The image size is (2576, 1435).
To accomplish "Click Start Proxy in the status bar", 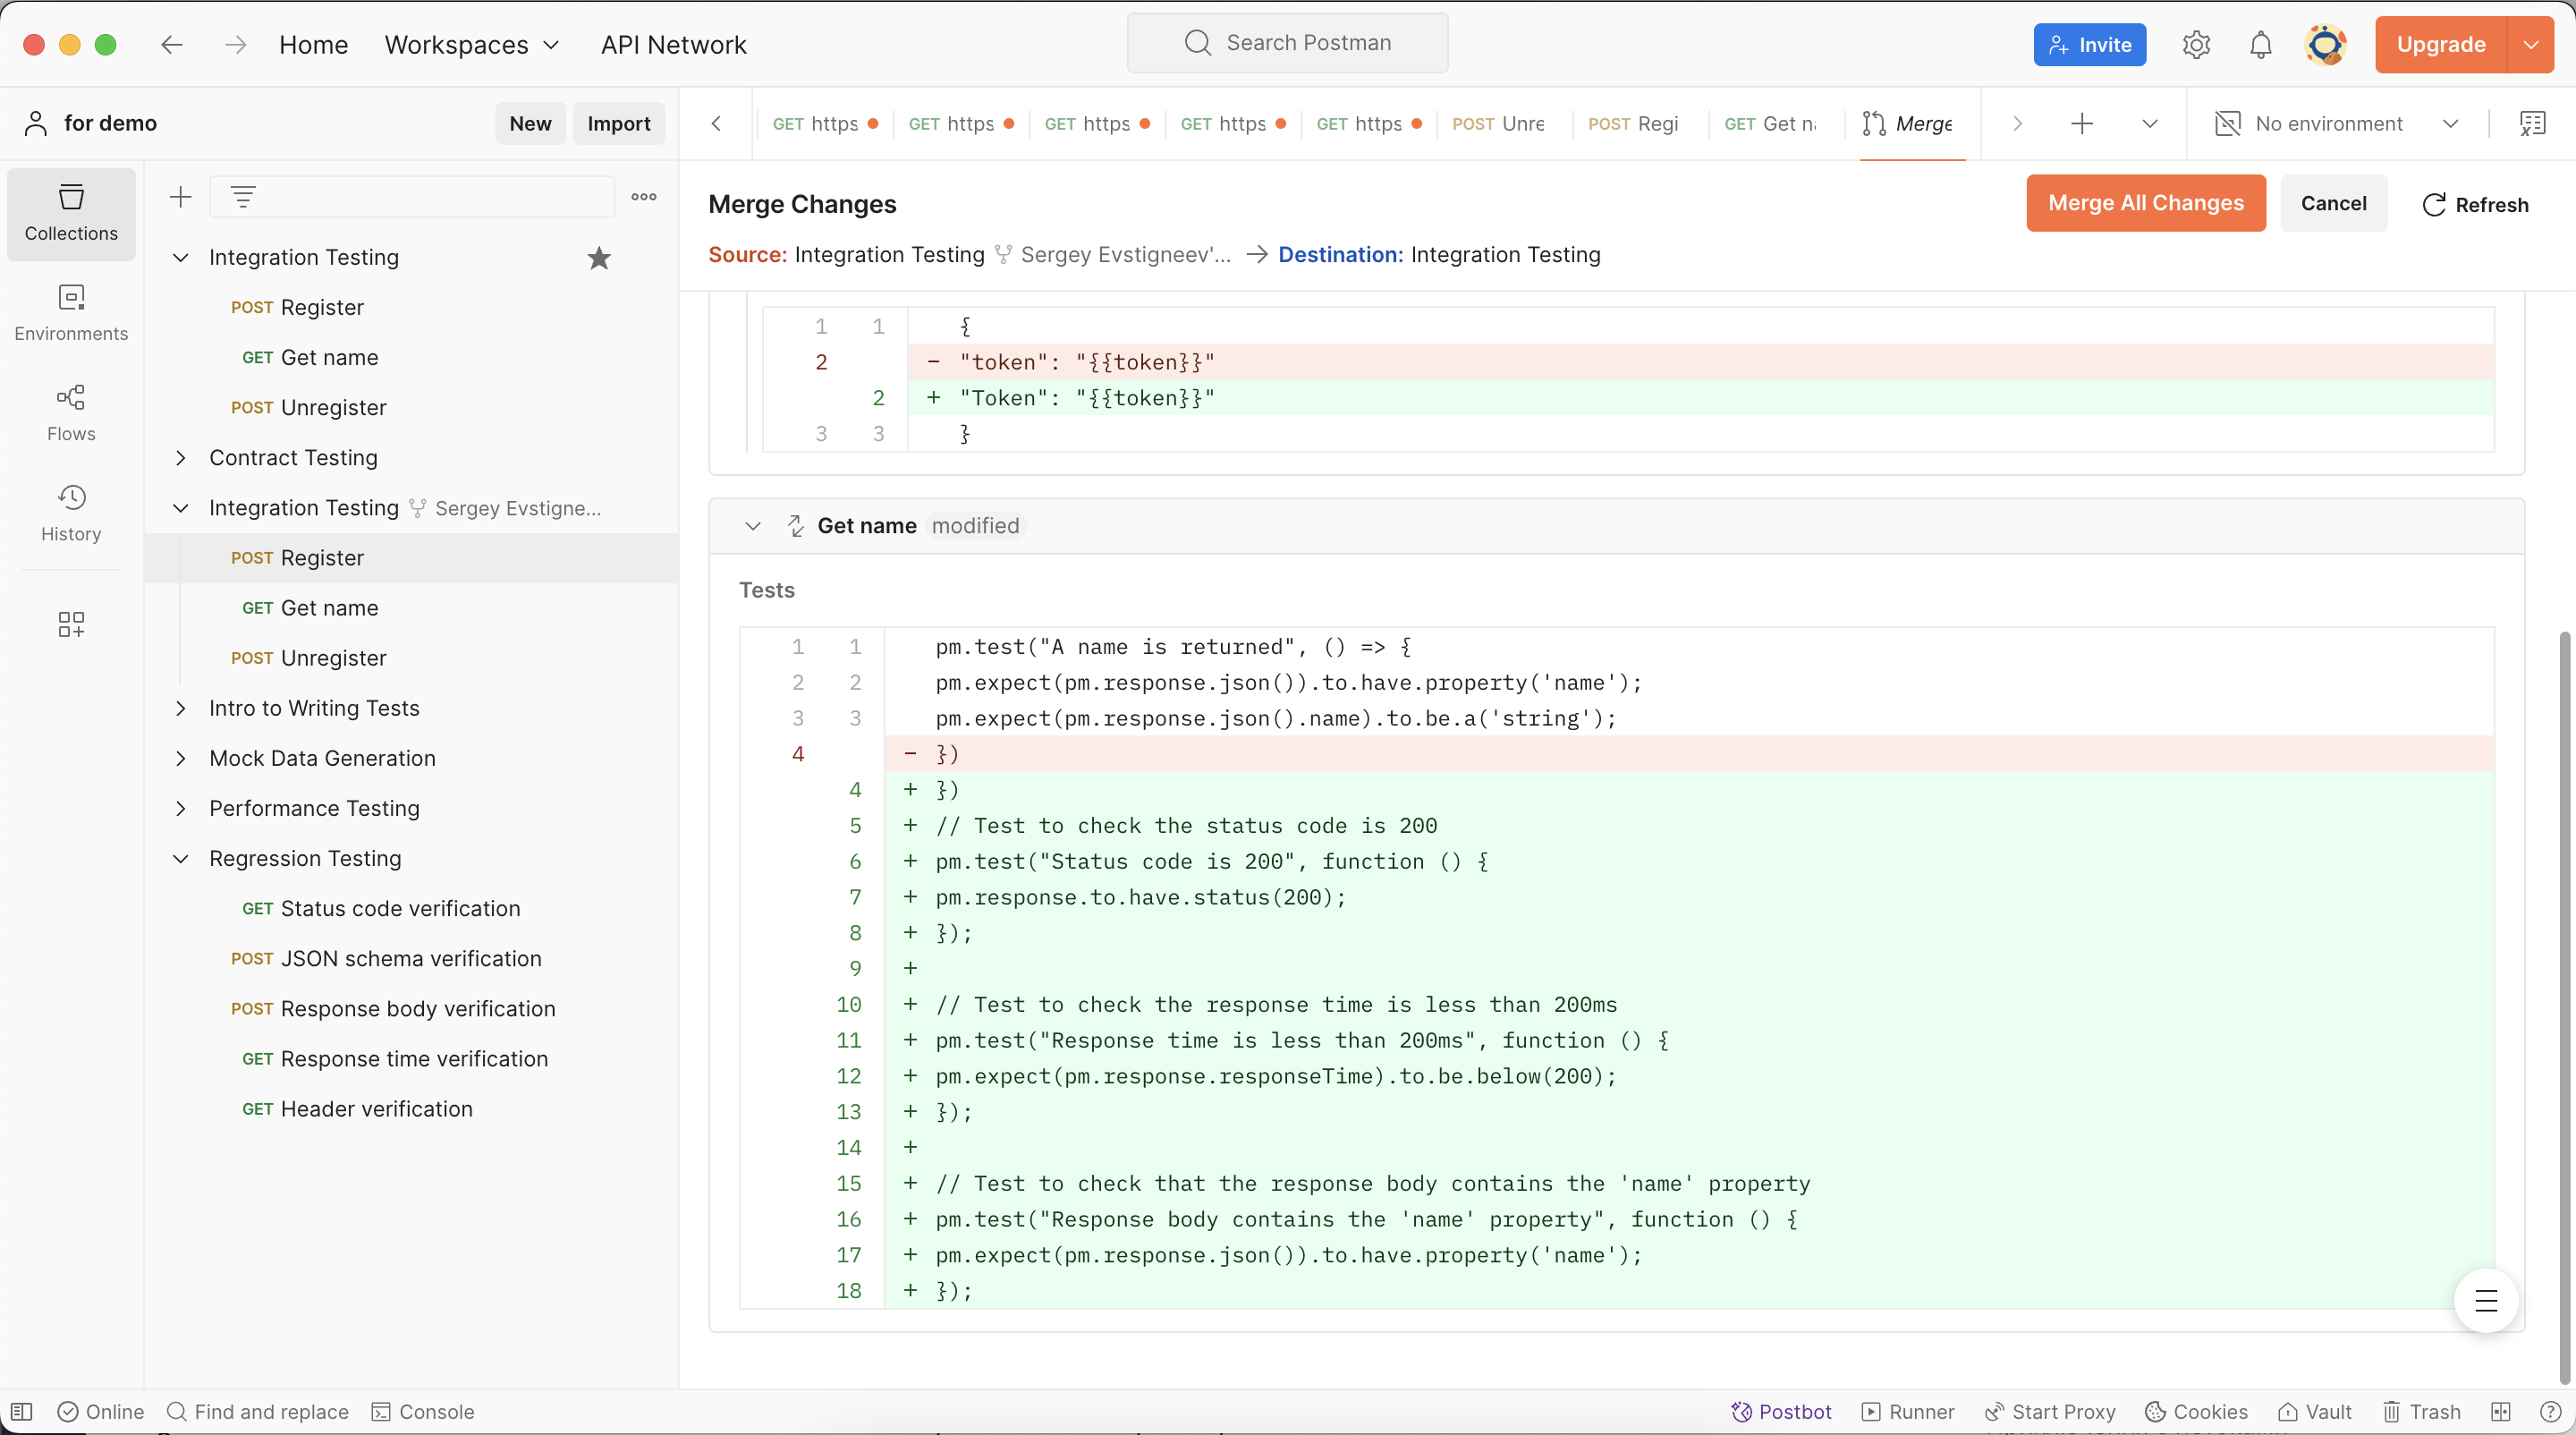I will (x=2051, y=1411).
